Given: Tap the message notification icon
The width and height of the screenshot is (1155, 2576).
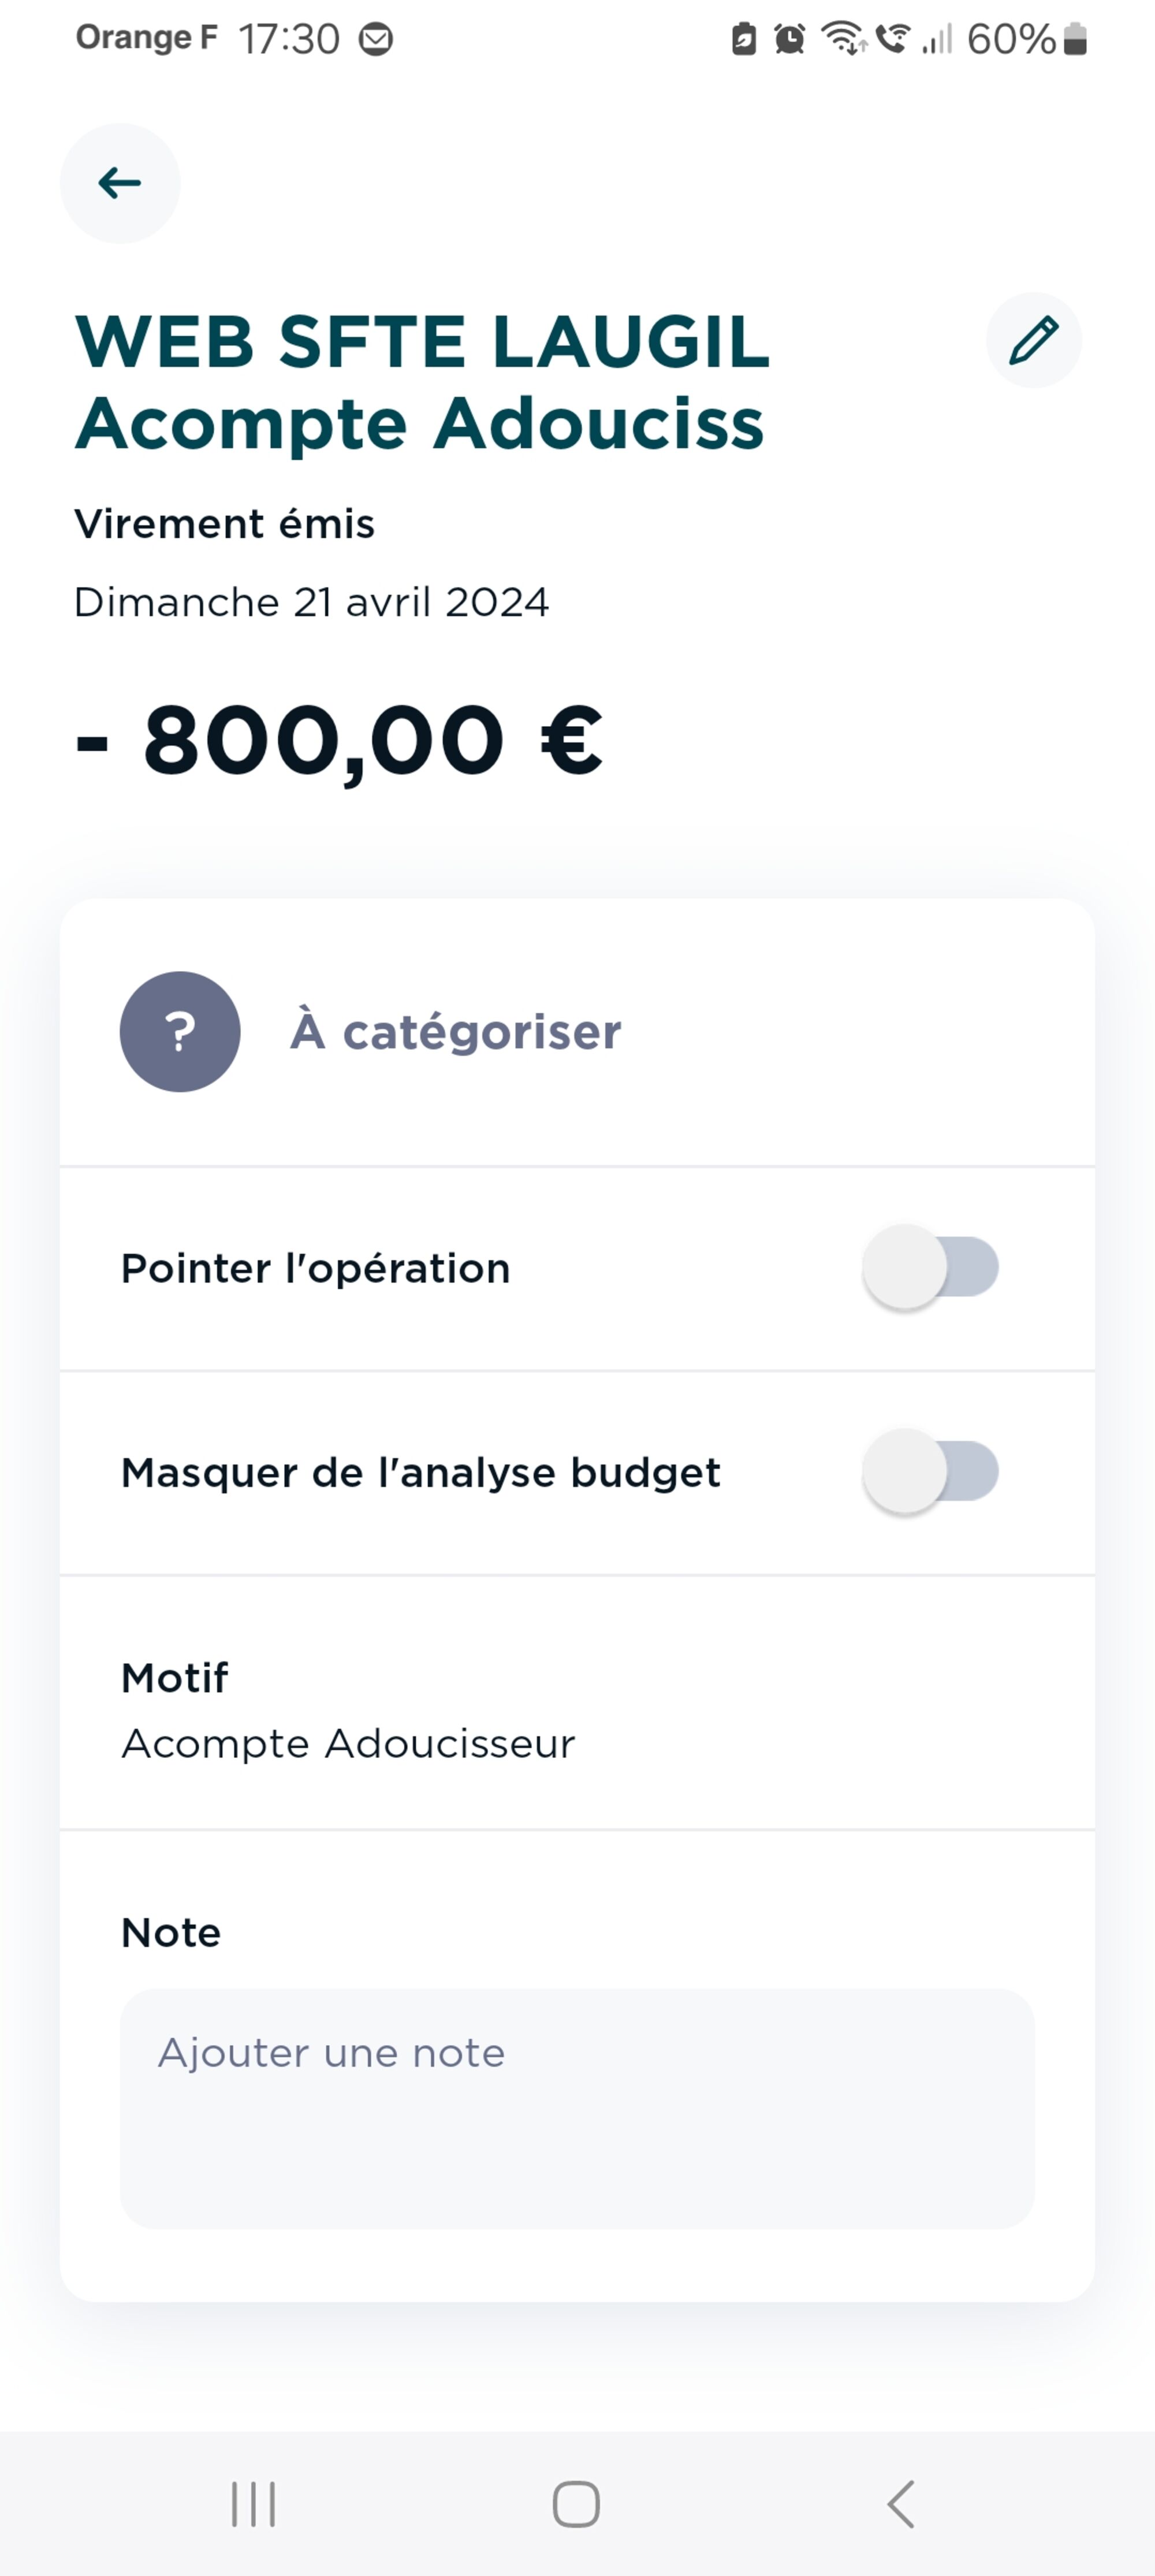Looking at the screenshot, I should click(376, 39).
